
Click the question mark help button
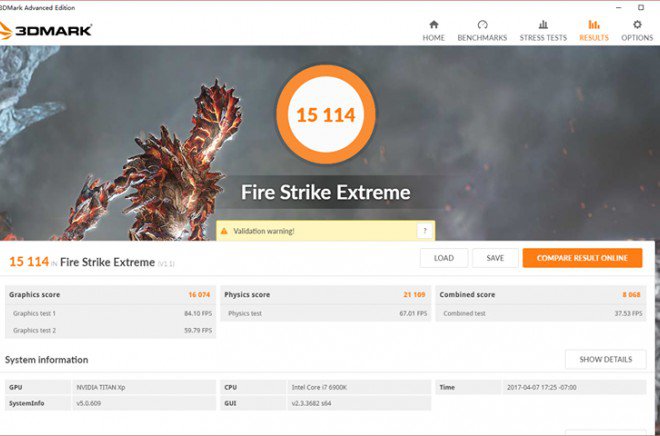pos(424,231)
